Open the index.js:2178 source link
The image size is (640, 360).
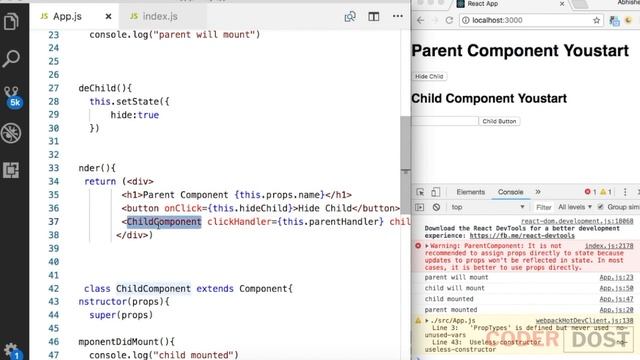(x=609, y=246)
